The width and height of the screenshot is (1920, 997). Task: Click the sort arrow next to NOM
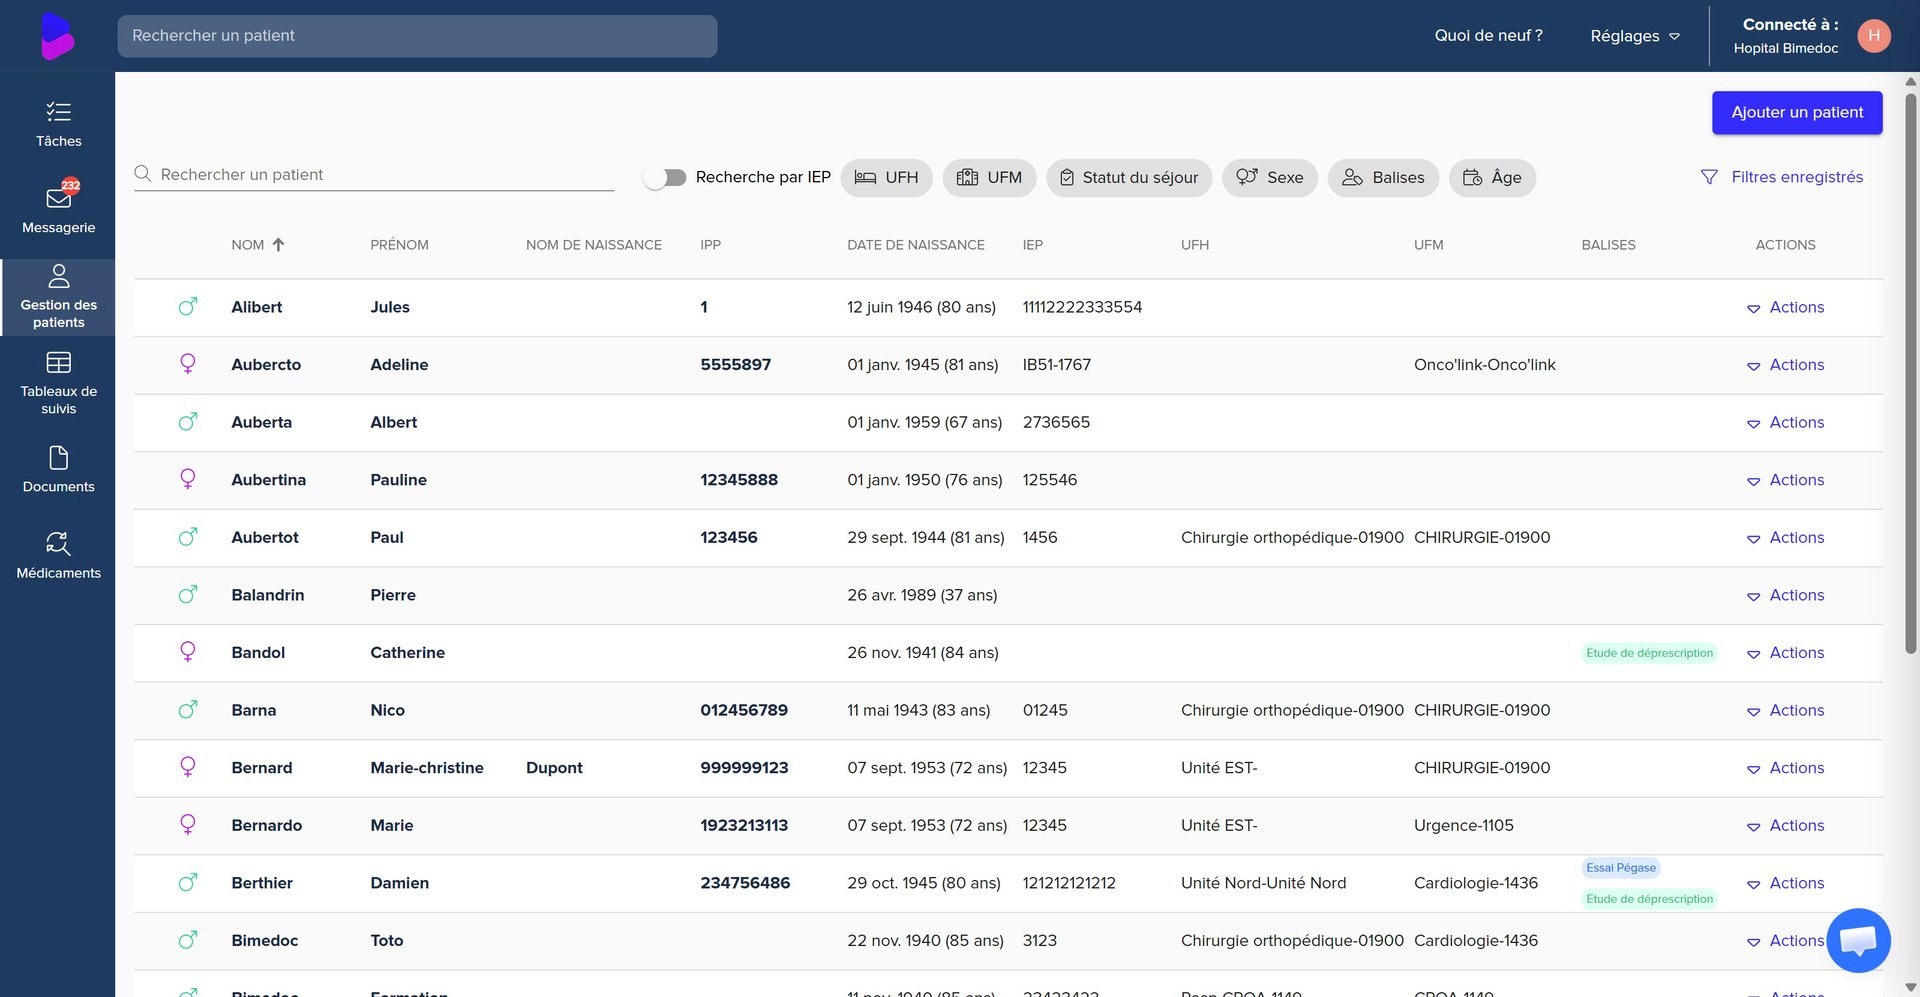coord(279,245)
